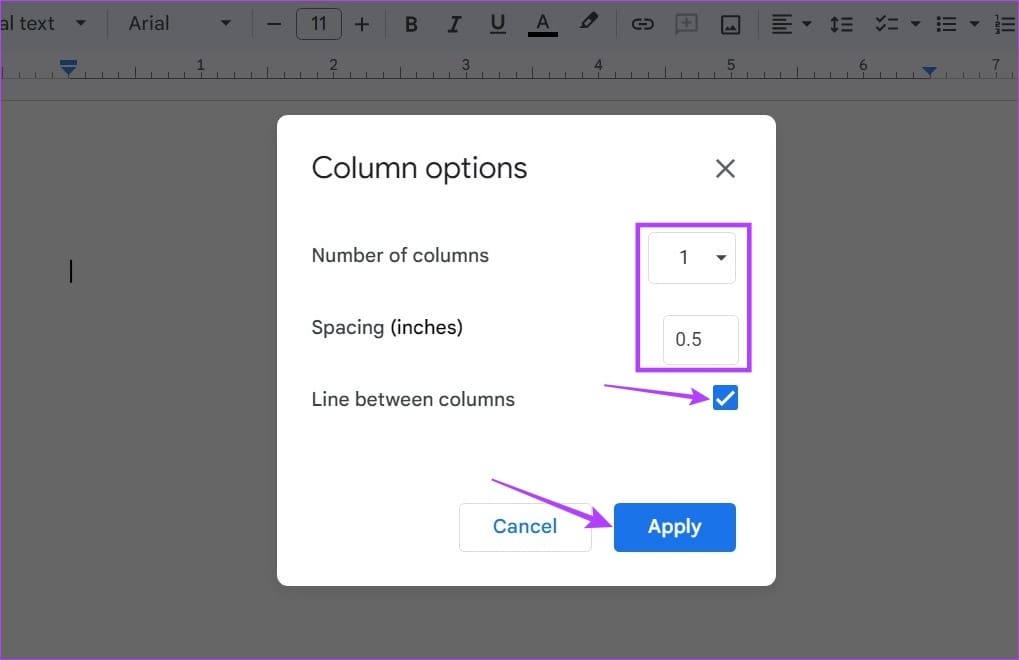Click the left indent marker on ruler

pos(68,66)
